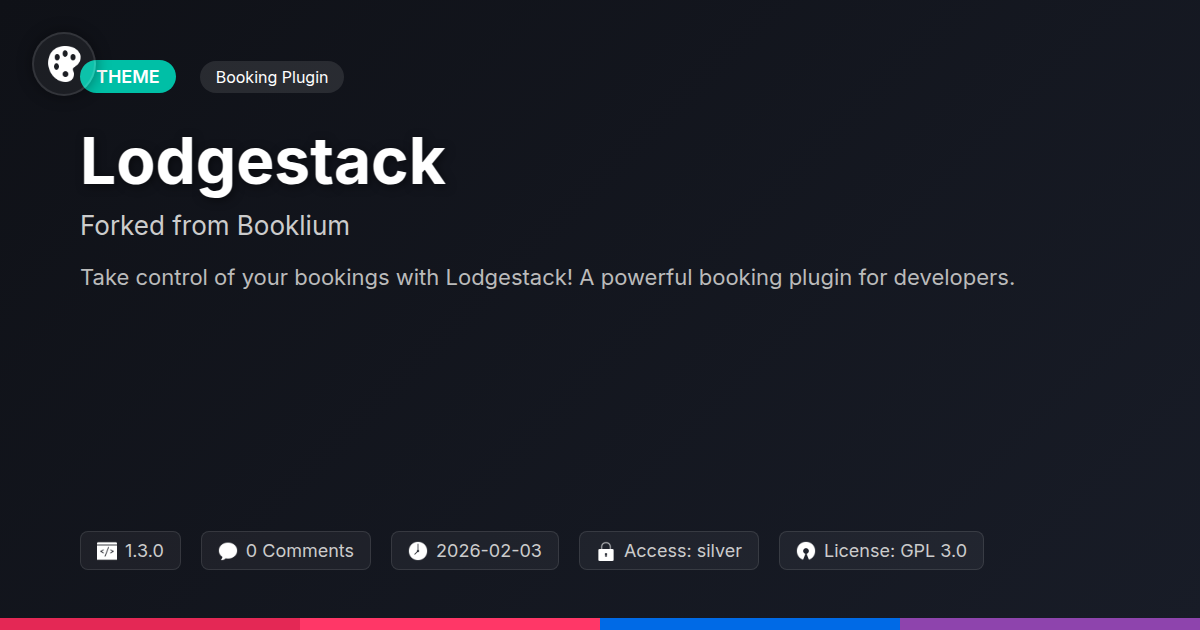The height and width of the screenshot is (630, 1200).
Task: Open the Booking Plugin tag
Action: pyautogui.click(x=272, y=77)
